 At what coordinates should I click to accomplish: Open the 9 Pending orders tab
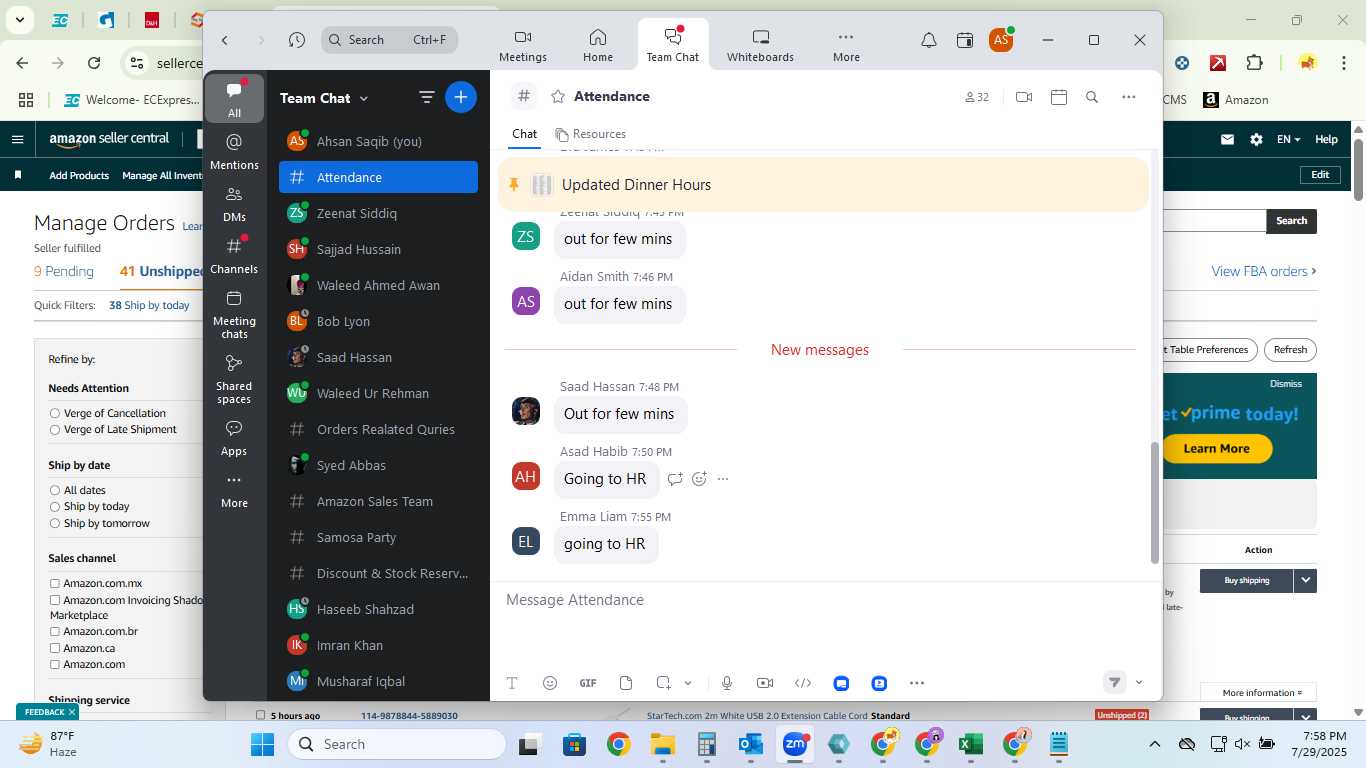point(64,271)
